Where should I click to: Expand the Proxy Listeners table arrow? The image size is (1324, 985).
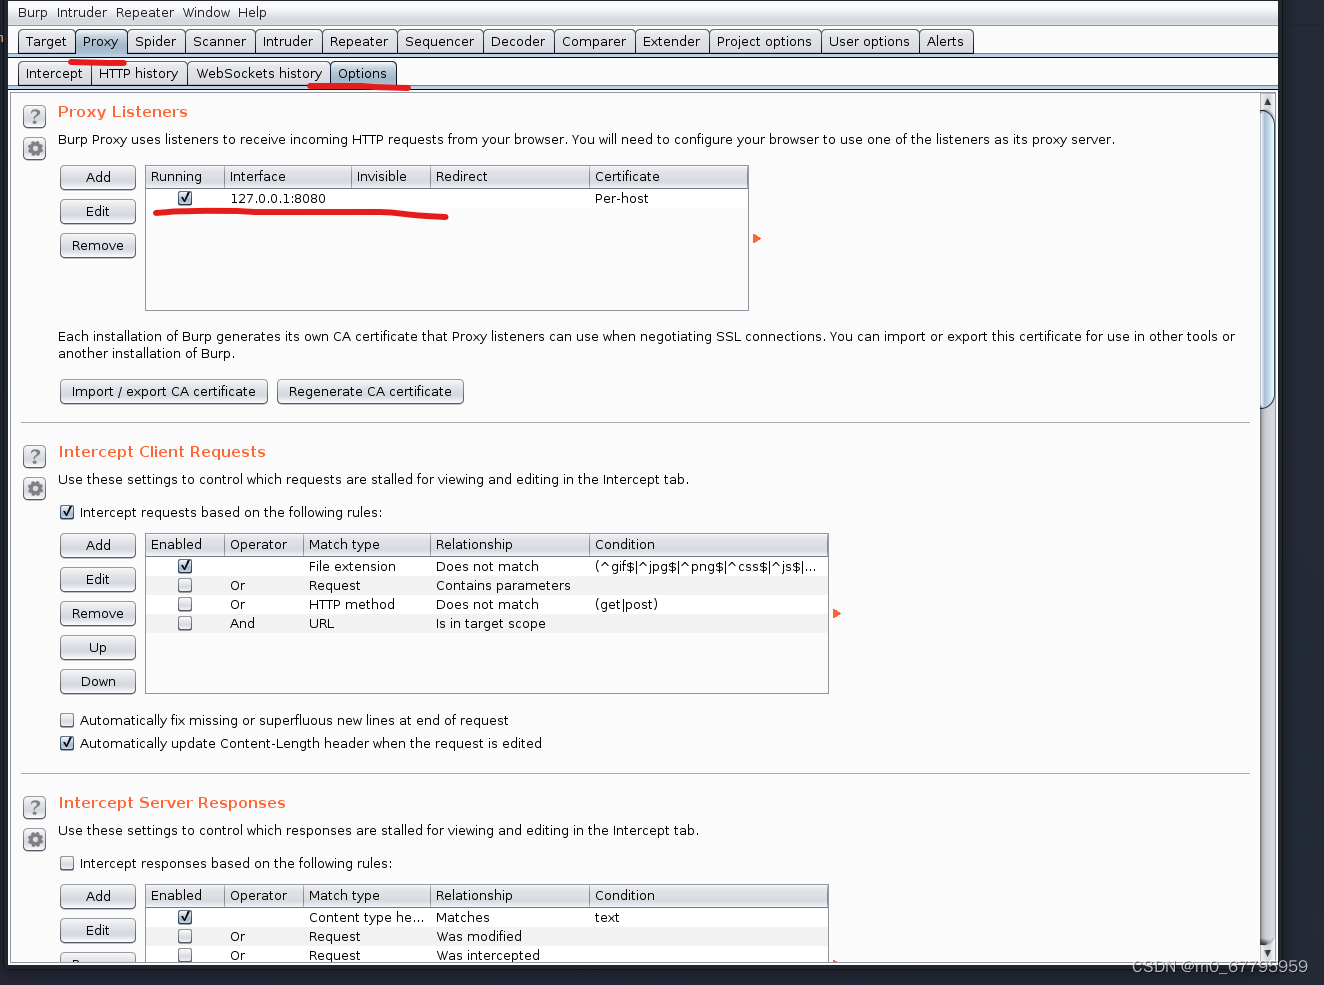pyautogui.click(x=757, y=238)
